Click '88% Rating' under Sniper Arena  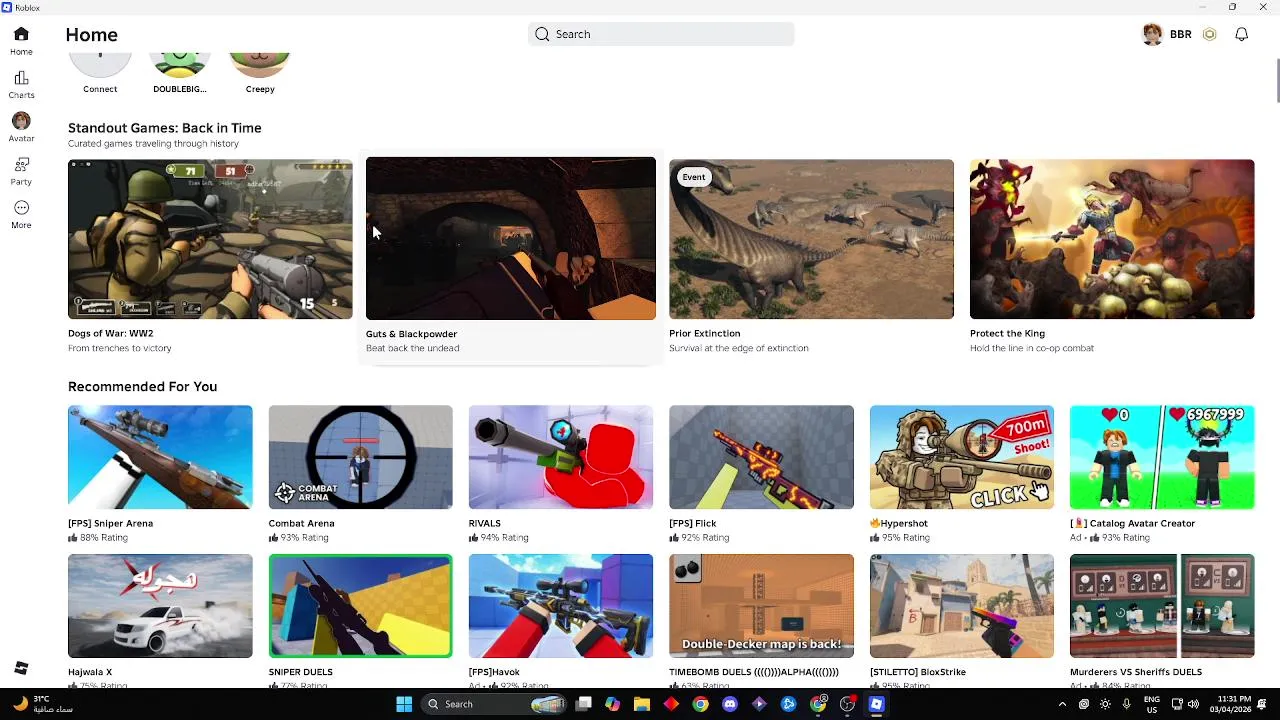104,538
